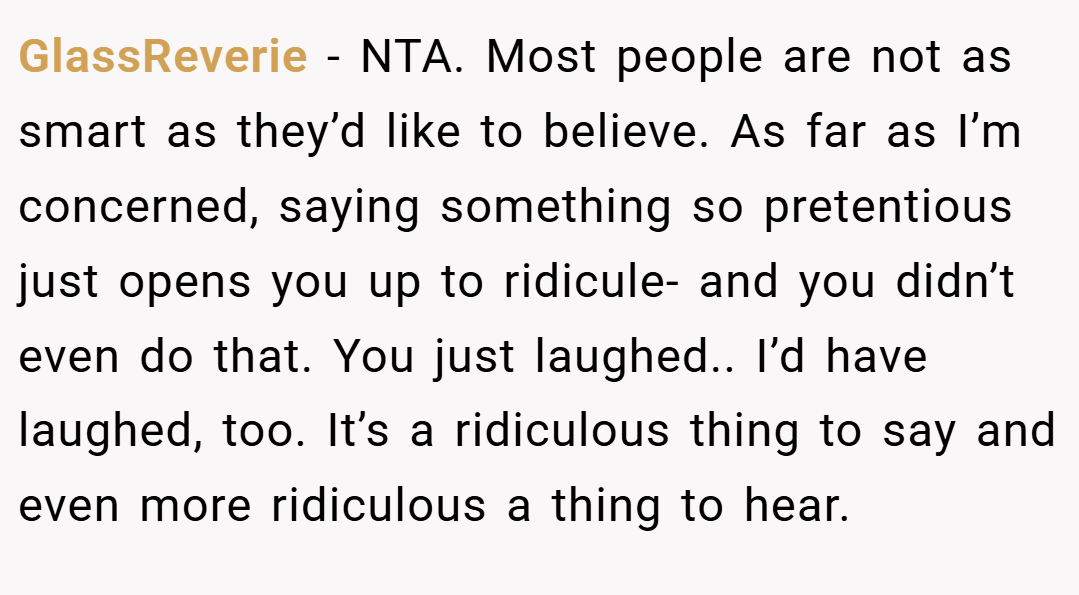Click the word "smart" in the comment
Viewport: 1079px width, 595px height.
click(x=82, y=131)
